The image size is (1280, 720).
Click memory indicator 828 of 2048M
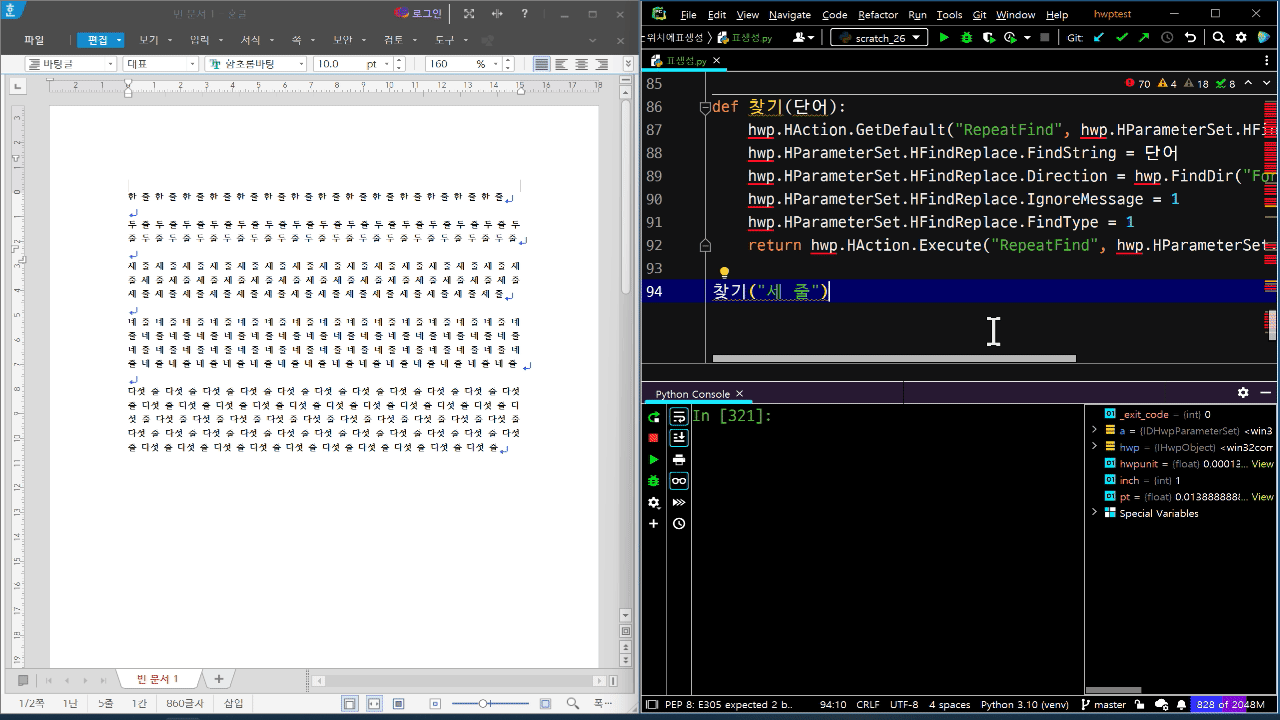pos(1230,705)
